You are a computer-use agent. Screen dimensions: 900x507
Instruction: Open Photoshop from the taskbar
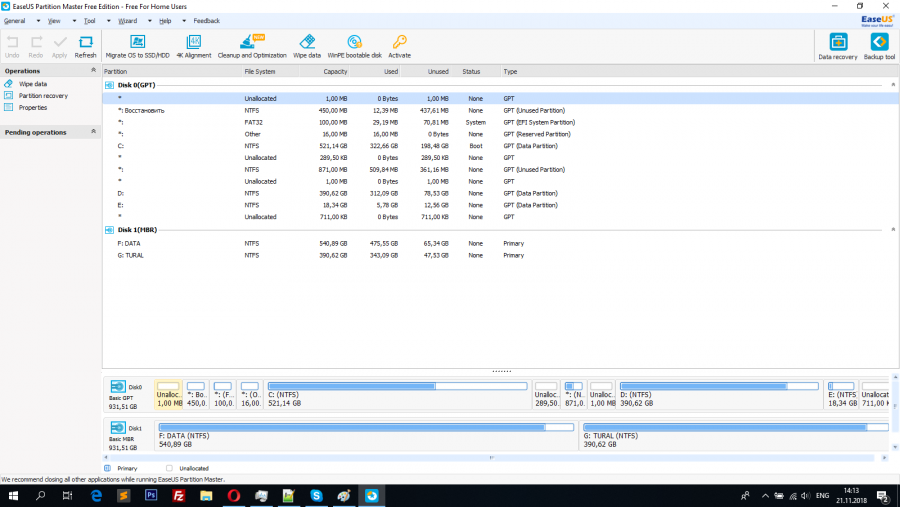(x=151, y=495)
